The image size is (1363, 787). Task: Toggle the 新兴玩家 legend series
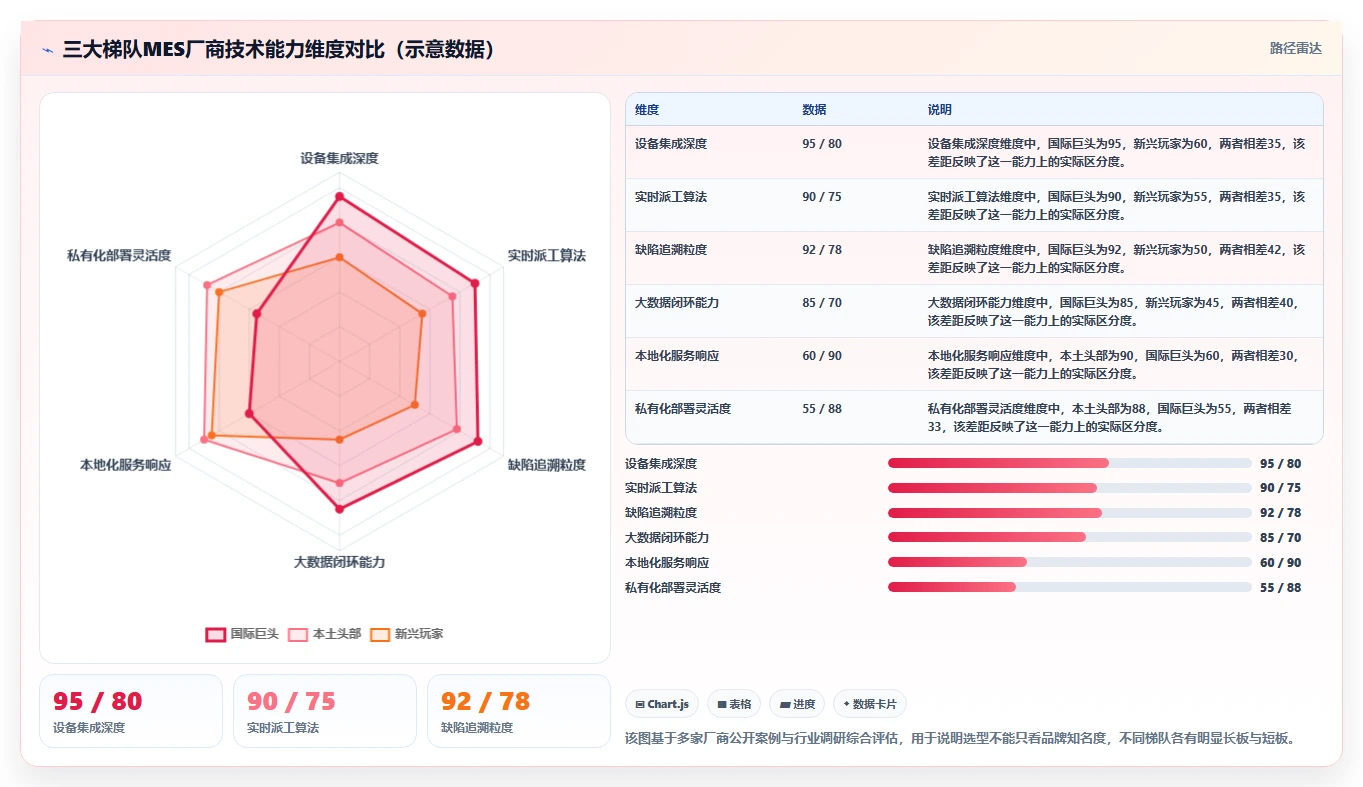pyautogui.click(x=406, y=634)
